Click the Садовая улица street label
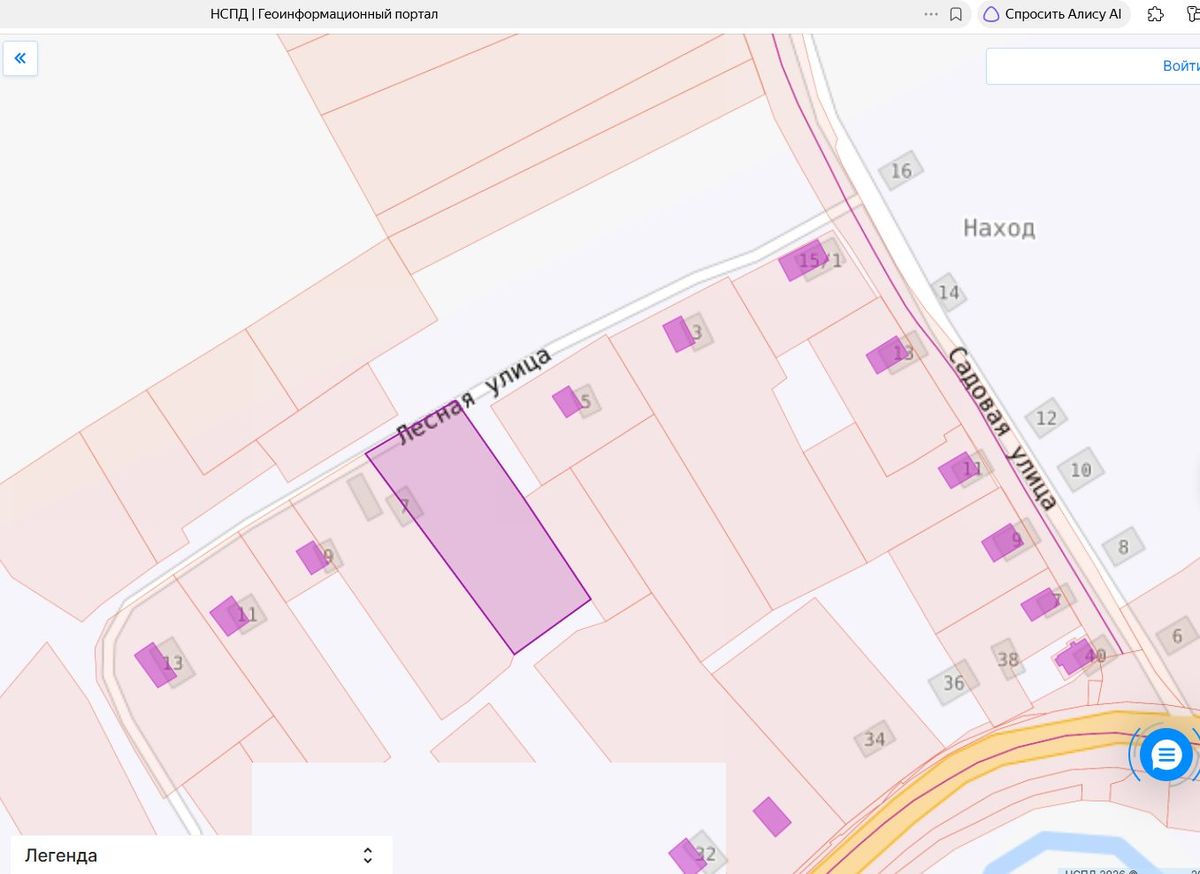This screenshot has height=874, width=1200. tap(1002, 428)
